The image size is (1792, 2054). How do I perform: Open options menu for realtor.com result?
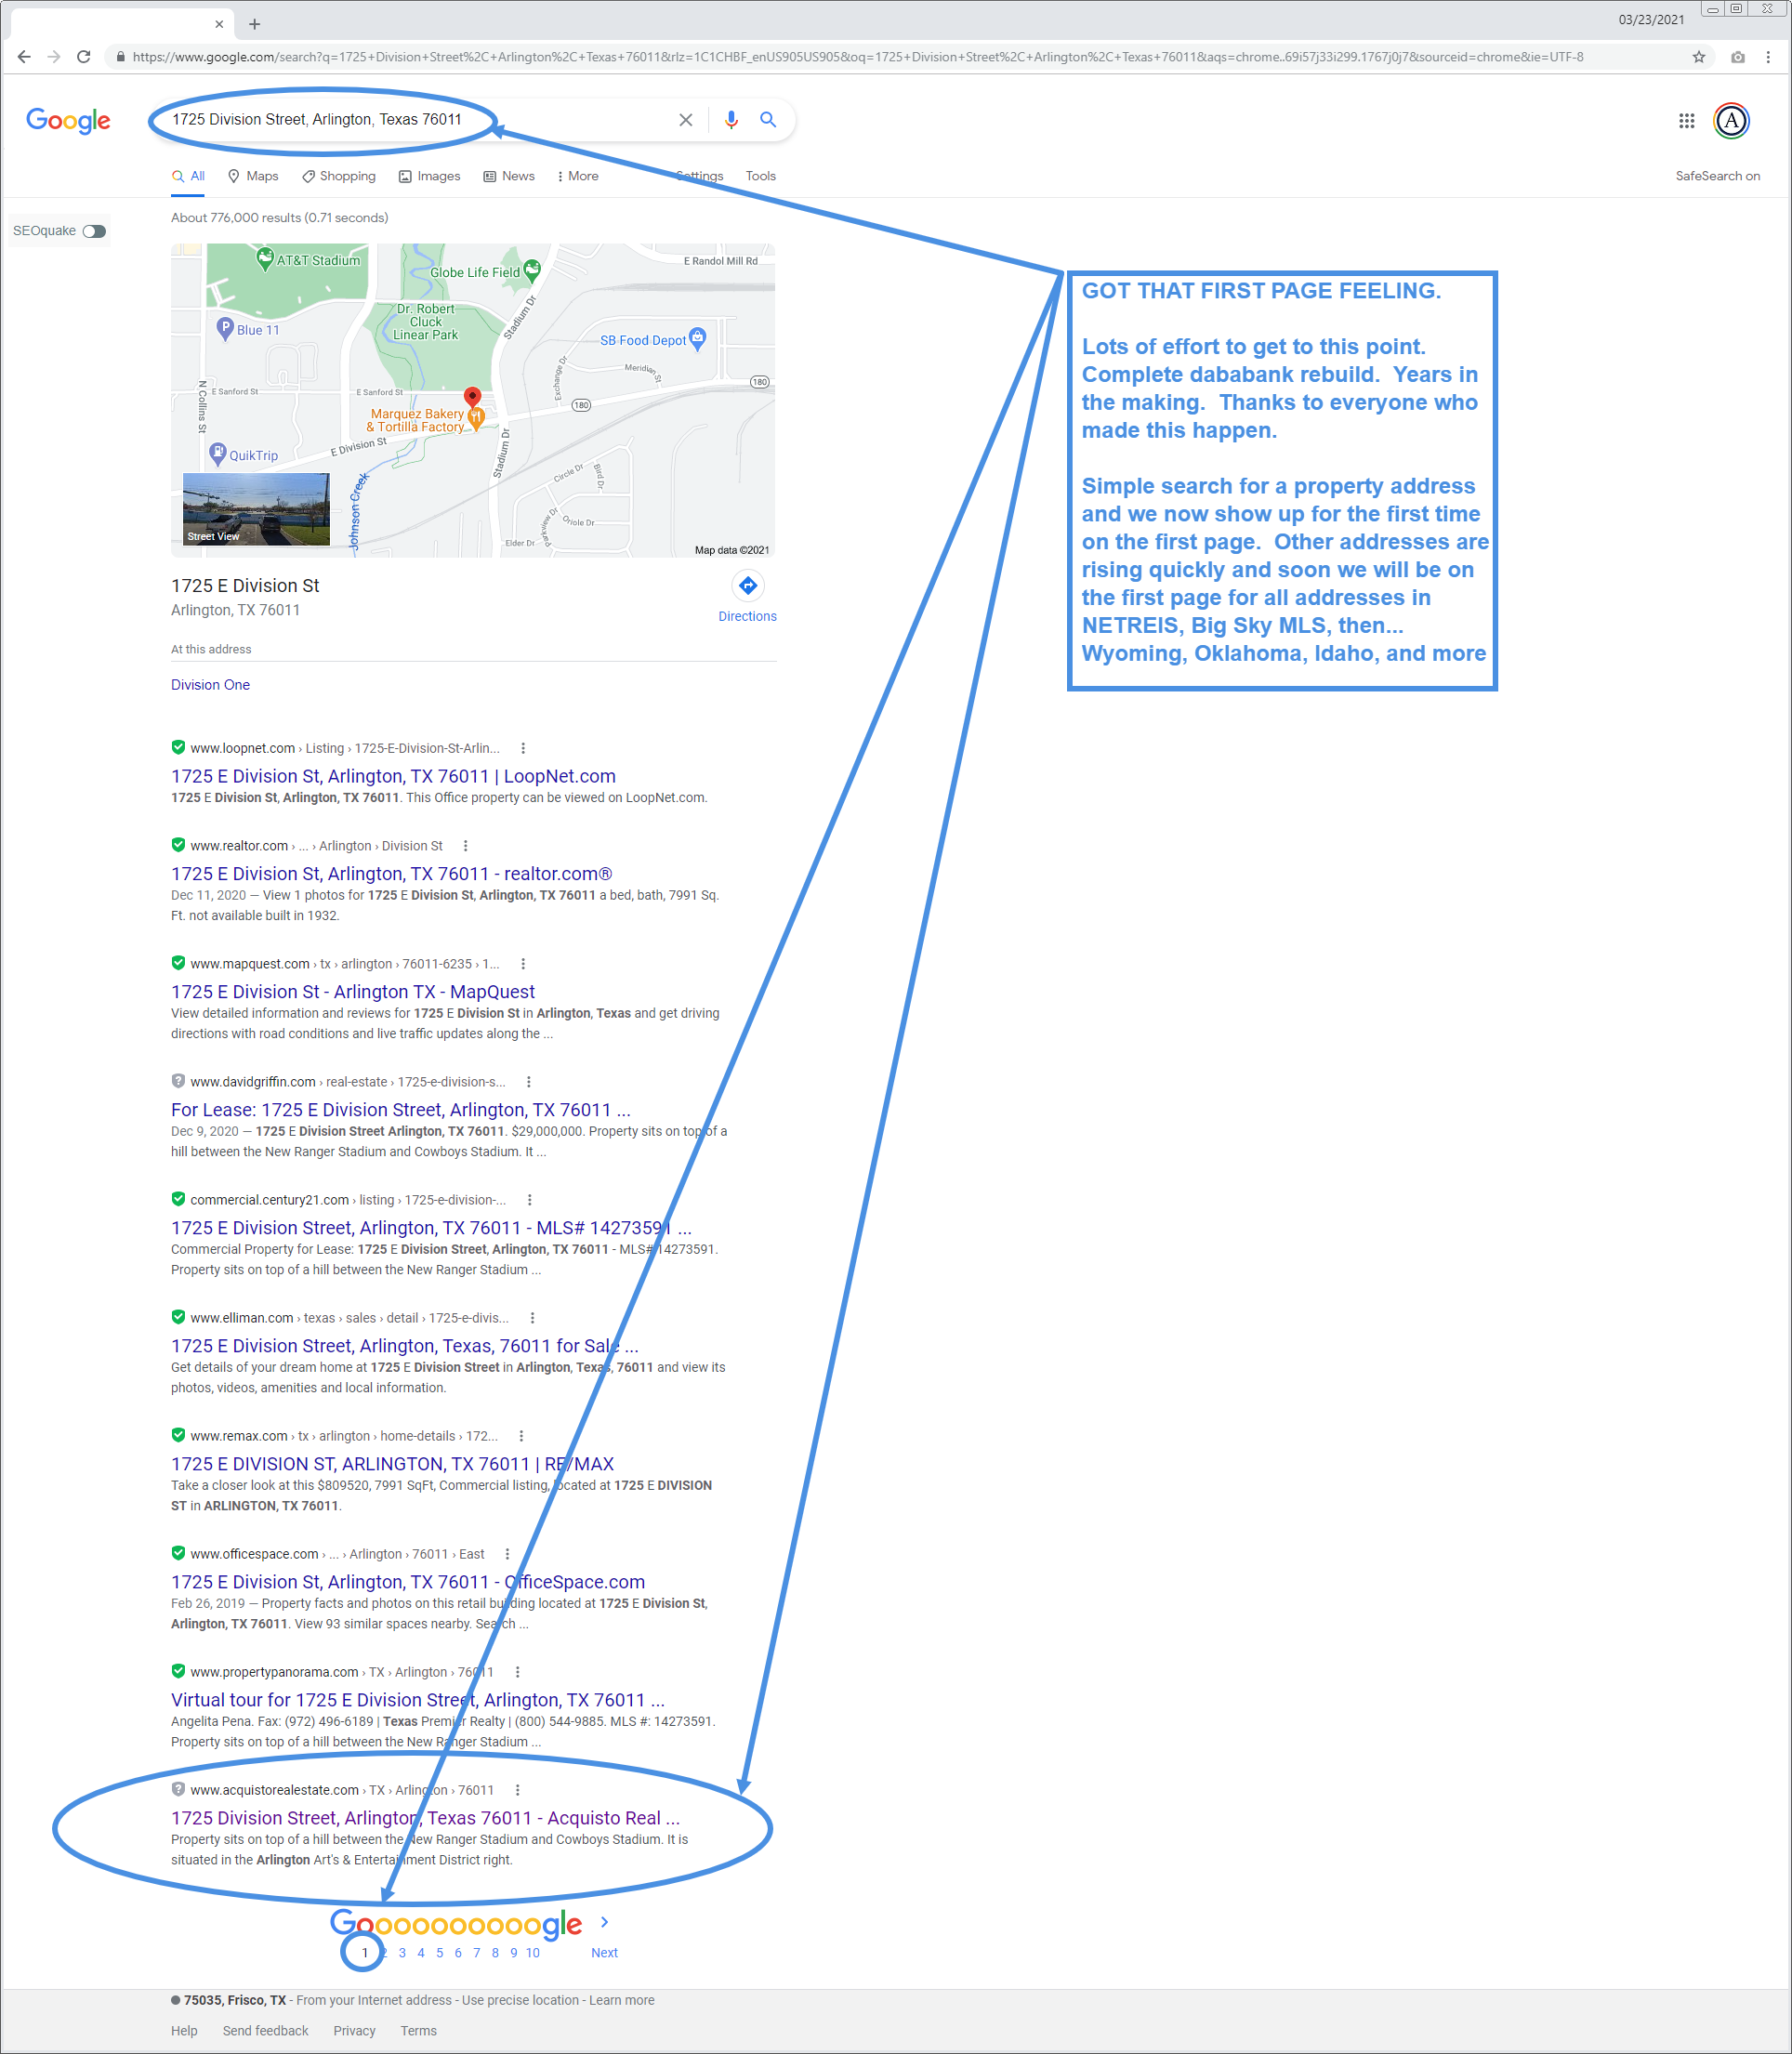click(x=465, y=846)
